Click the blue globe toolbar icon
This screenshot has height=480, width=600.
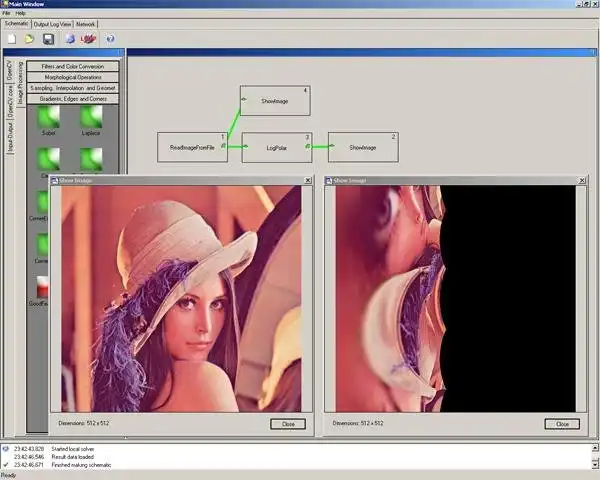click(70, 39)
